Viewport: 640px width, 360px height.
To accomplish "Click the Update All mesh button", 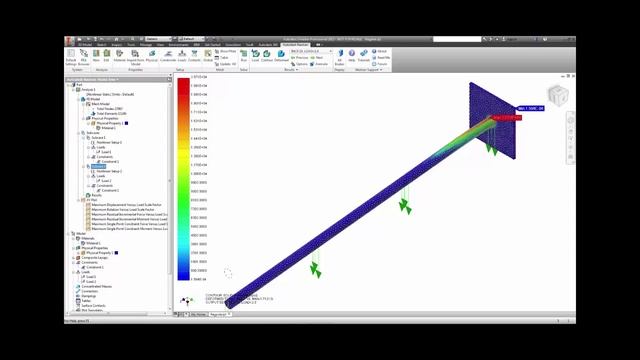I will point(225,64).
